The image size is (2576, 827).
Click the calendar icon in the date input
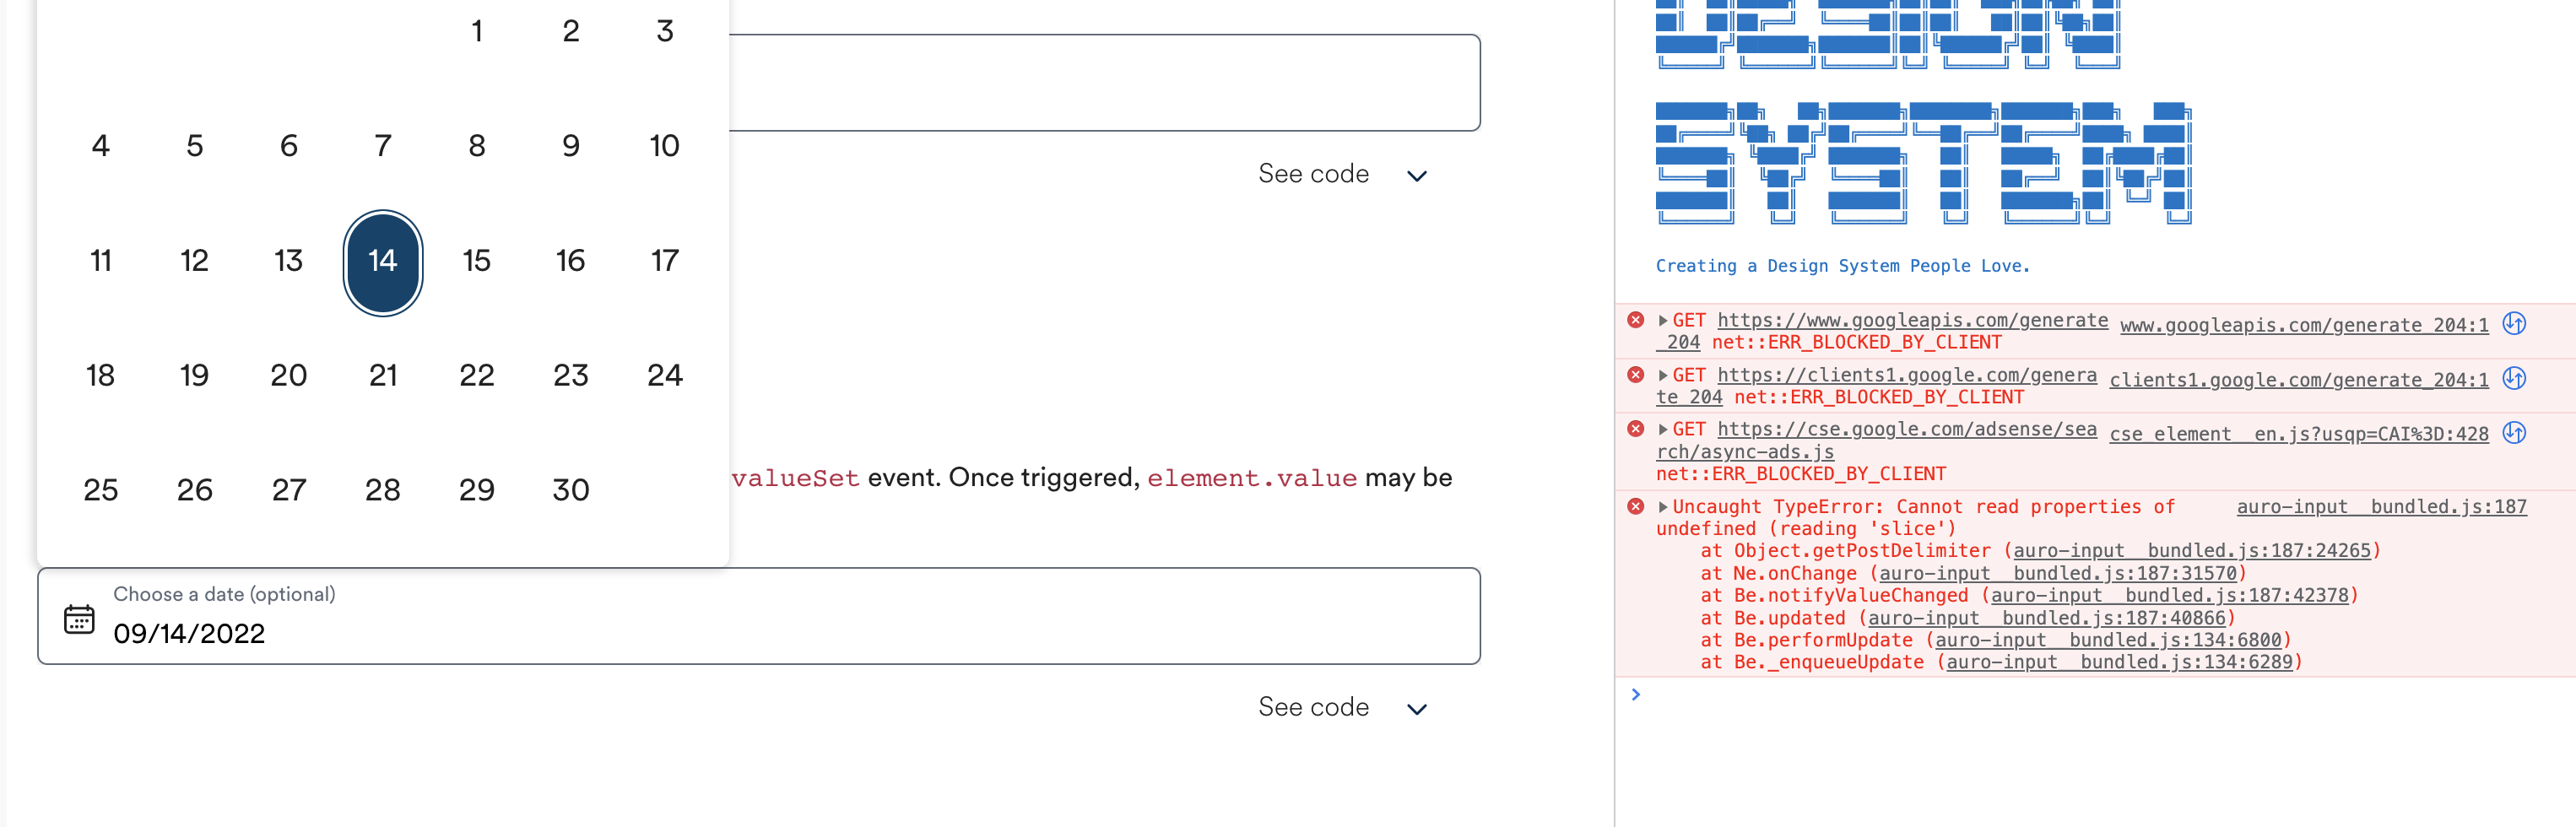pyautogui.click(x=79, y=621)
